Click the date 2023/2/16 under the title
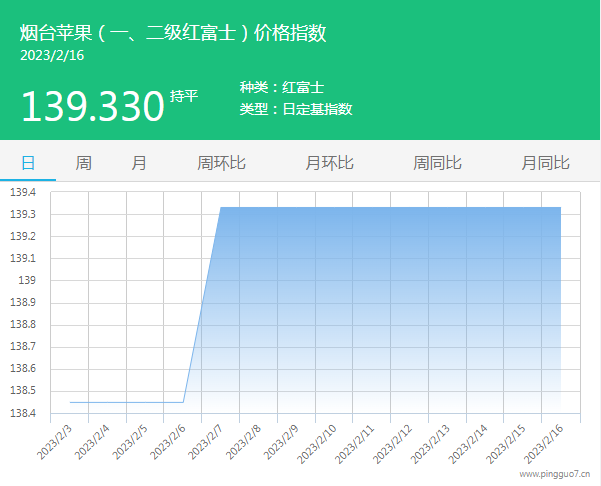601x486 pixels. [52, 56]
